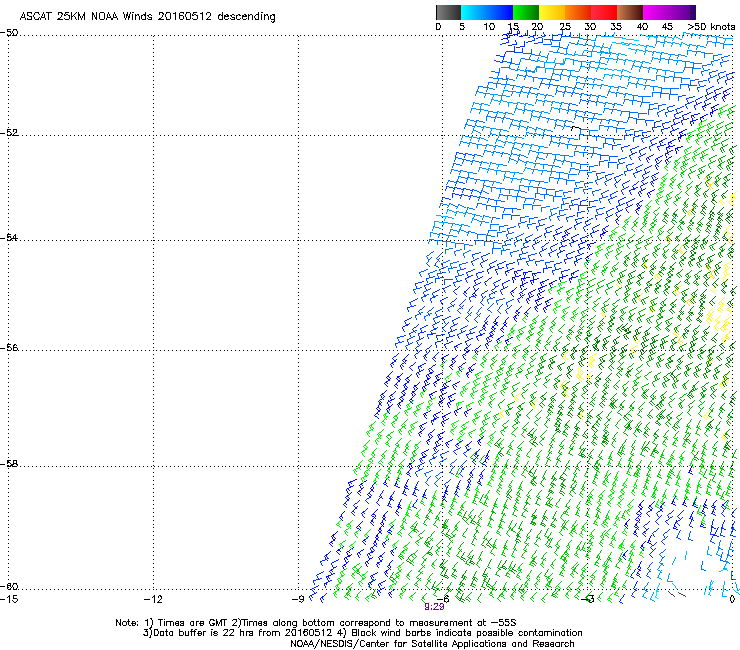The height and width of the screenshot is (650, 740).
Task: Click the -54 latitude axis label
Action: click(9, 237)
